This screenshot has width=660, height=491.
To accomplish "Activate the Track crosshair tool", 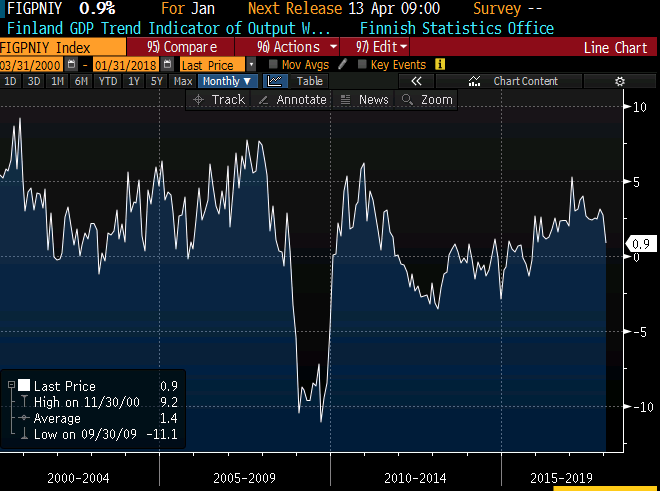I will [218, 99].
